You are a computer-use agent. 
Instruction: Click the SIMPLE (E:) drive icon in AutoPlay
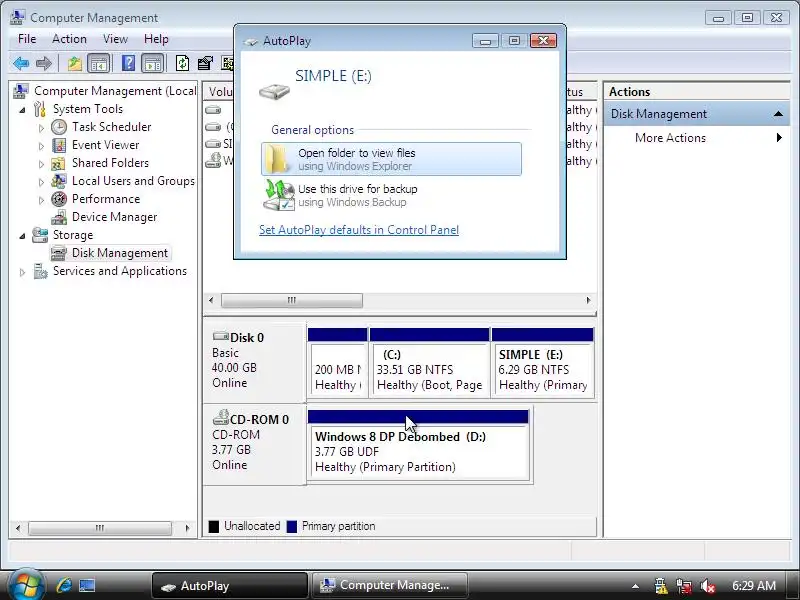pyautogui.click(x=274, y=92)
